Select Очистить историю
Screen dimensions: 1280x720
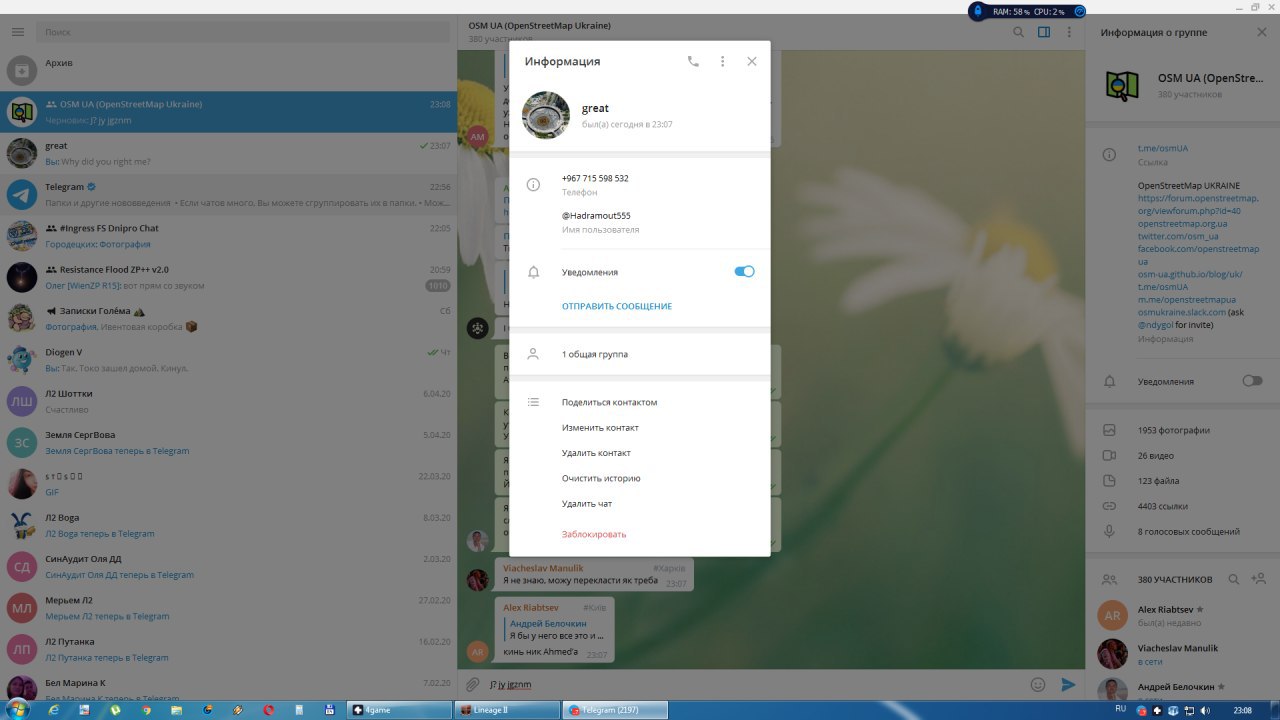[601, 478]
